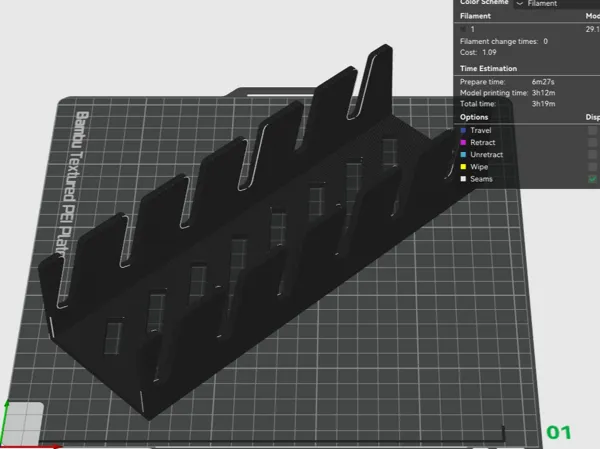Select the Travel option label
This screenshot has height=449, width=600.
pyautogui.click(x=481, y=131)
